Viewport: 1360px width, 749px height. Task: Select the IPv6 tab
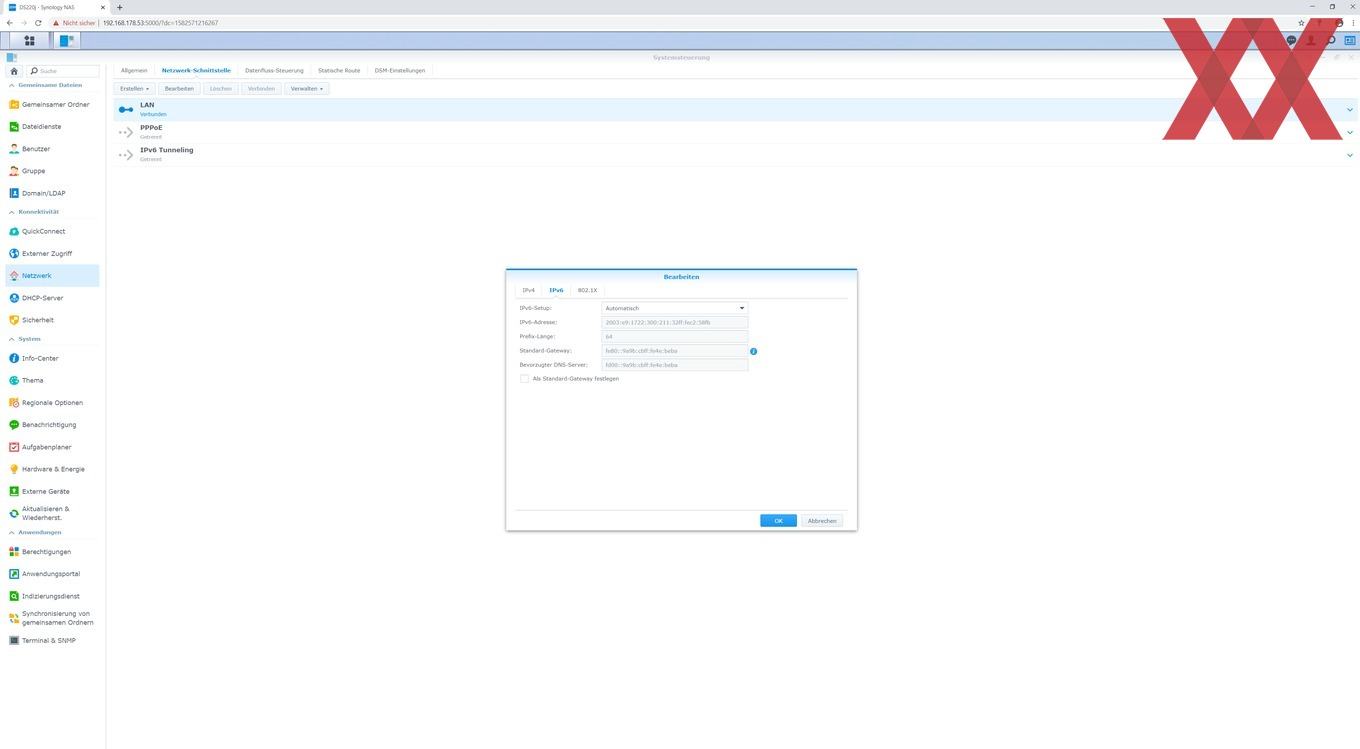point(556,290)
